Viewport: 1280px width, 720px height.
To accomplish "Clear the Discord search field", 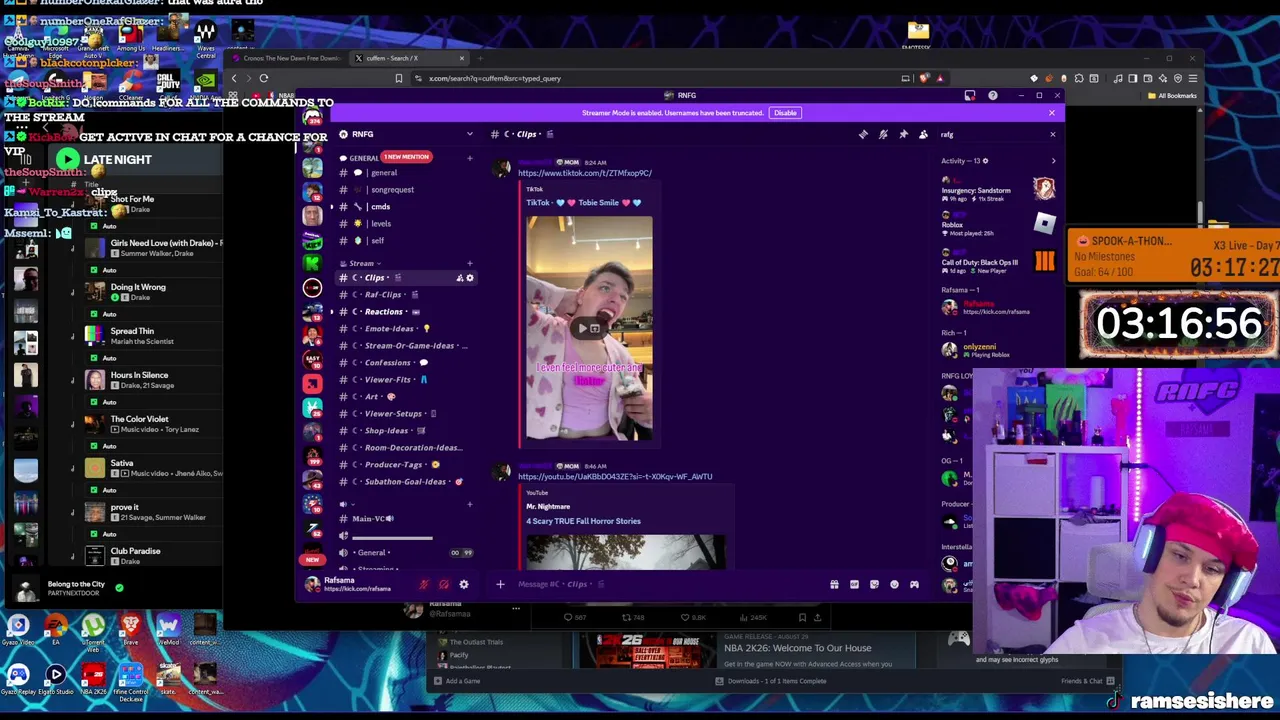I will (x=1052, y=134).
